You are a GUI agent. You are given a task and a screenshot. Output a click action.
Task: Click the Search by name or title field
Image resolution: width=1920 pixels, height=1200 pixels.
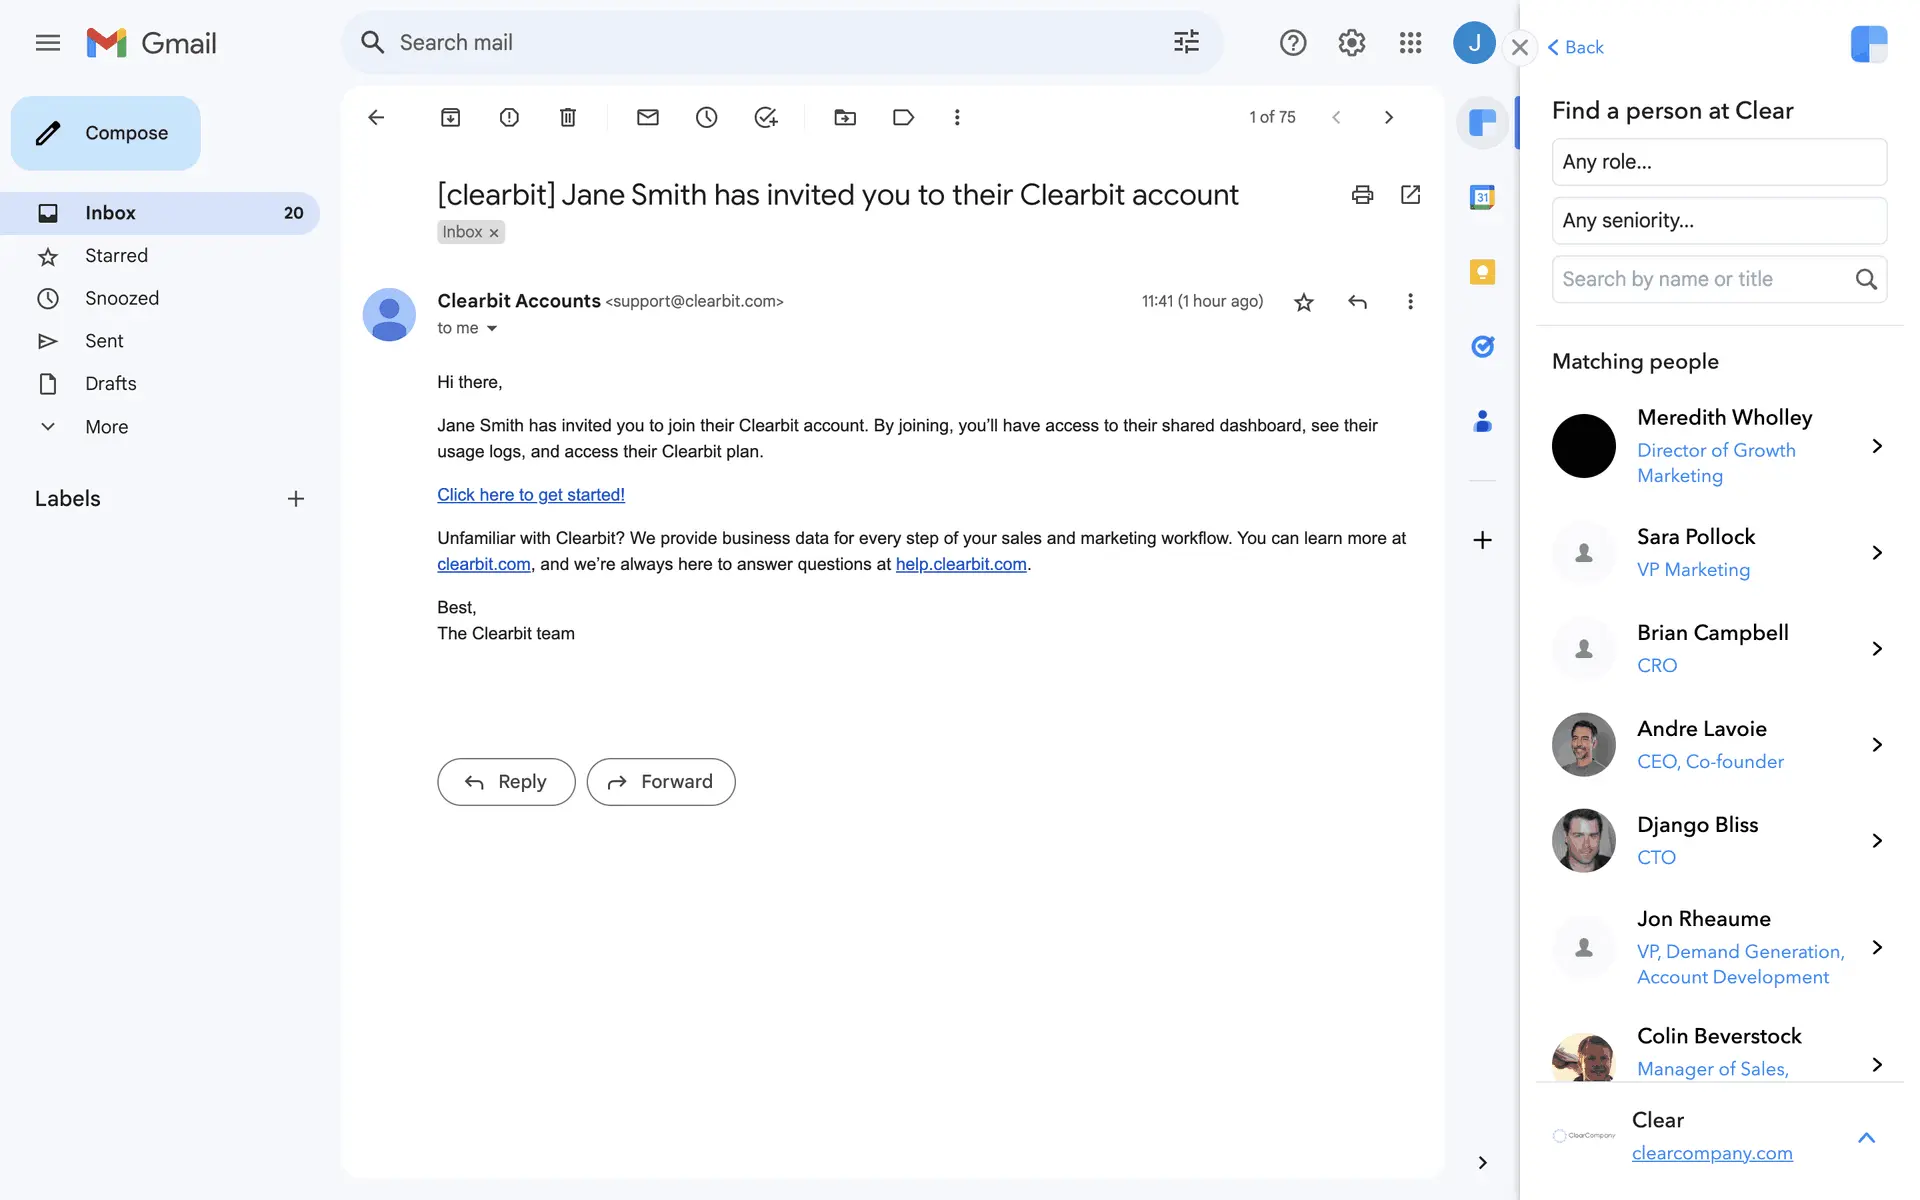(x=1700, y=280)
